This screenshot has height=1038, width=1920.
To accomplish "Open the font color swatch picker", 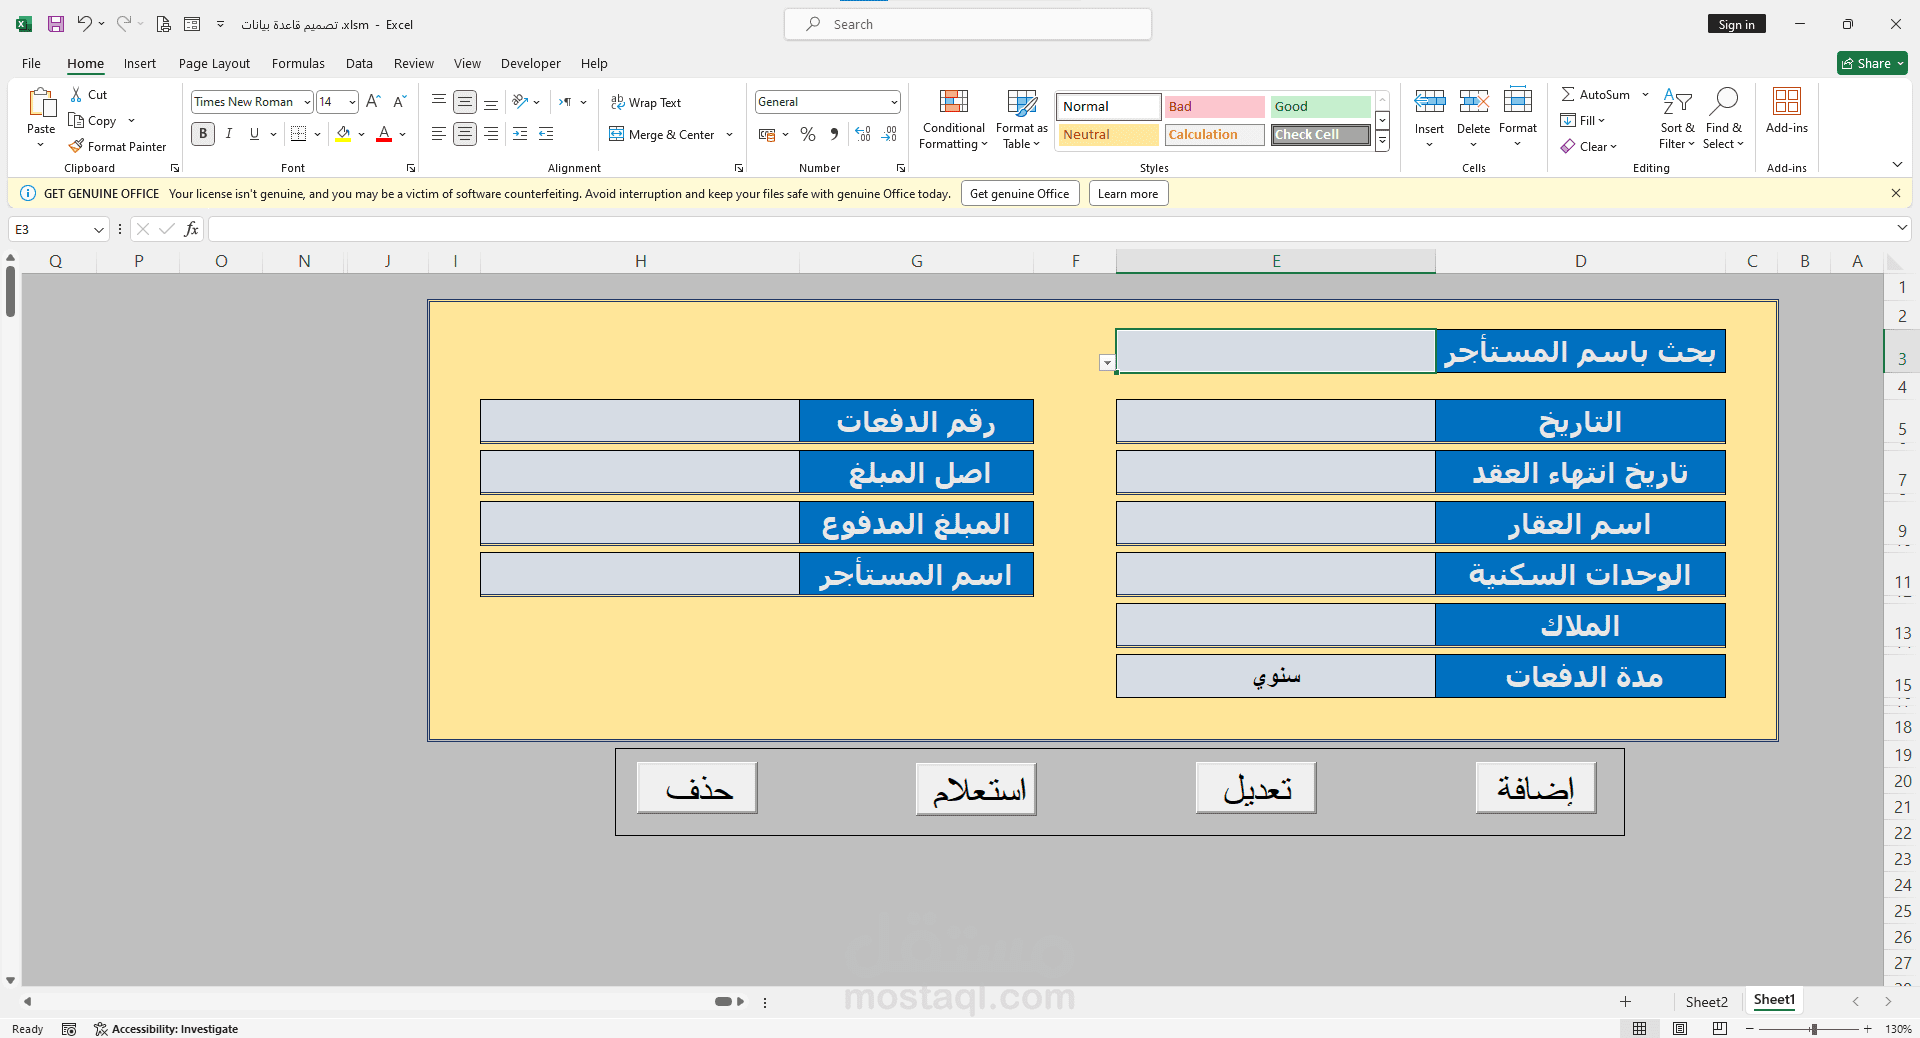I will [403, 134].
